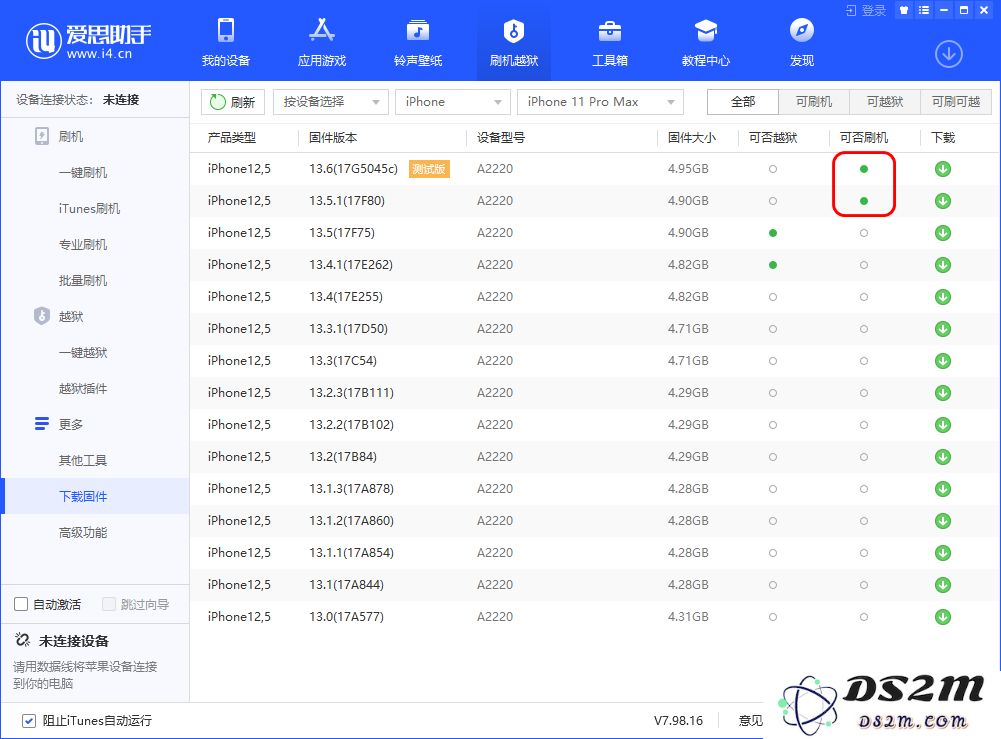Open the iPhone 11 Pro Max model dropdown

click(600, 101)
